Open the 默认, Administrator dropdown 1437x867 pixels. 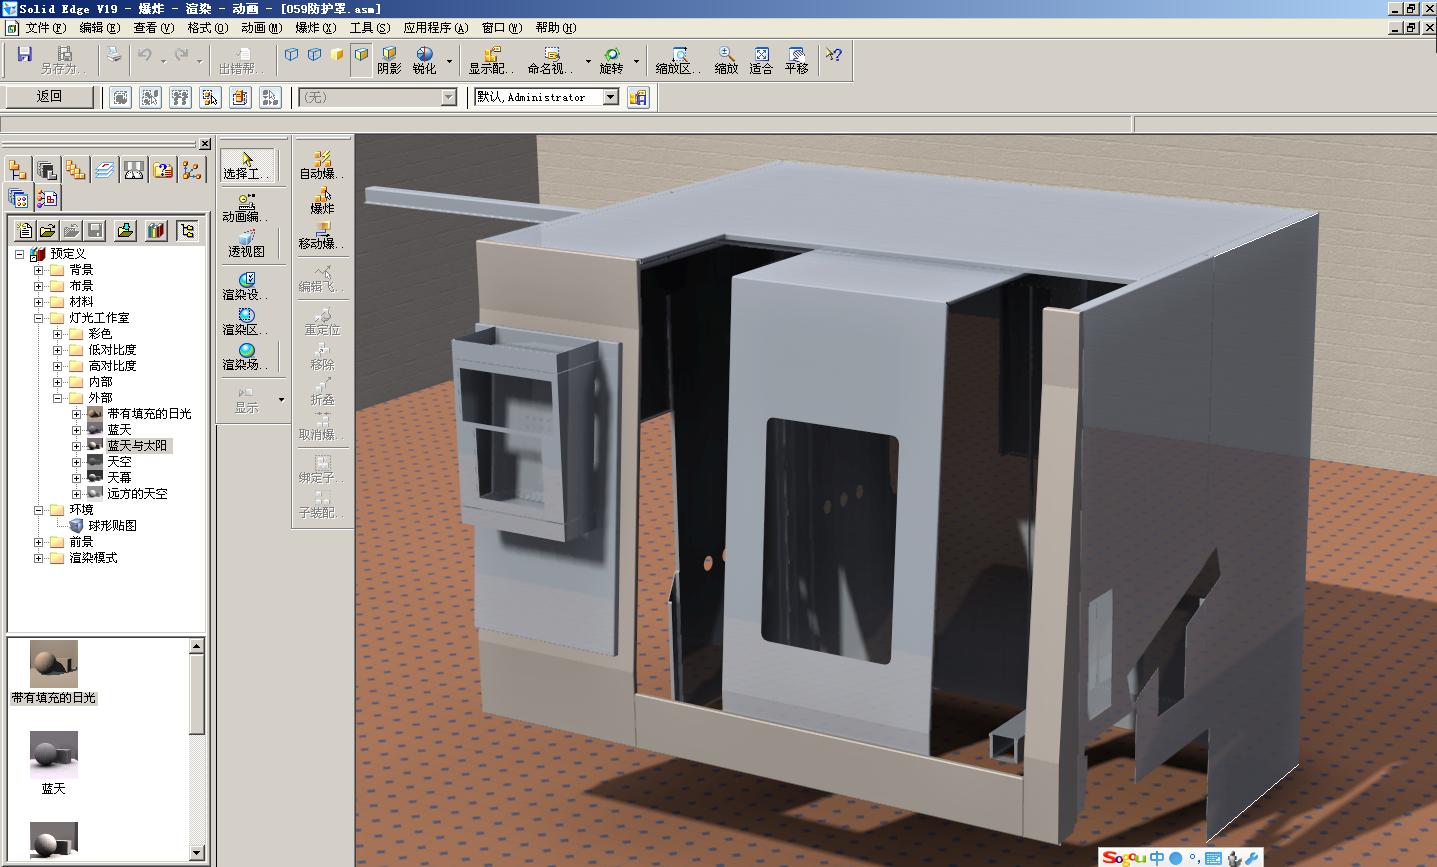click(610, 97)
